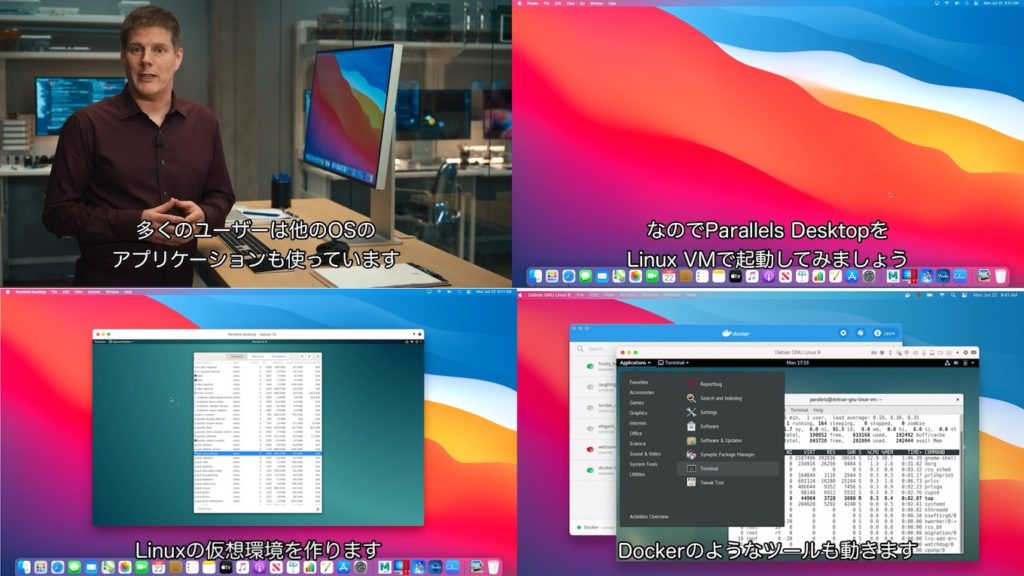Open the Calendar icon in top-right frame's Dock

669,276
